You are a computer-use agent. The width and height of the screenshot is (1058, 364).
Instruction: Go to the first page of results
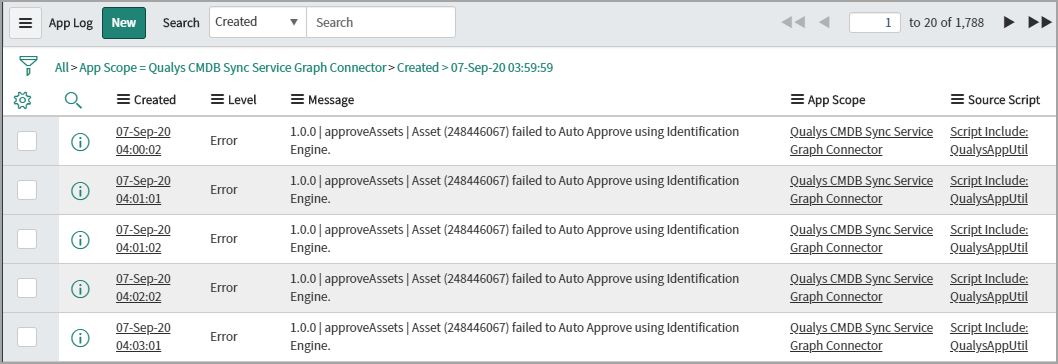(793, 22)
